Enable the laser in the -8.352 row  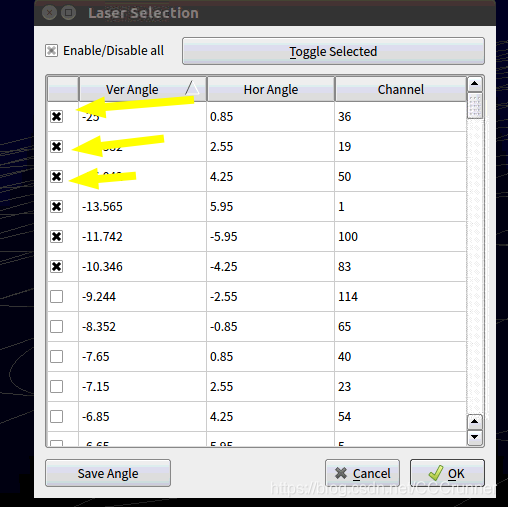click(57, 327)
